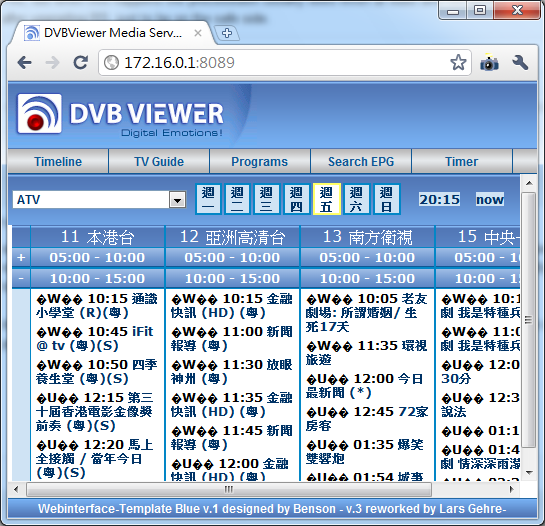Open the wrench settings menu

coord(520,63)
